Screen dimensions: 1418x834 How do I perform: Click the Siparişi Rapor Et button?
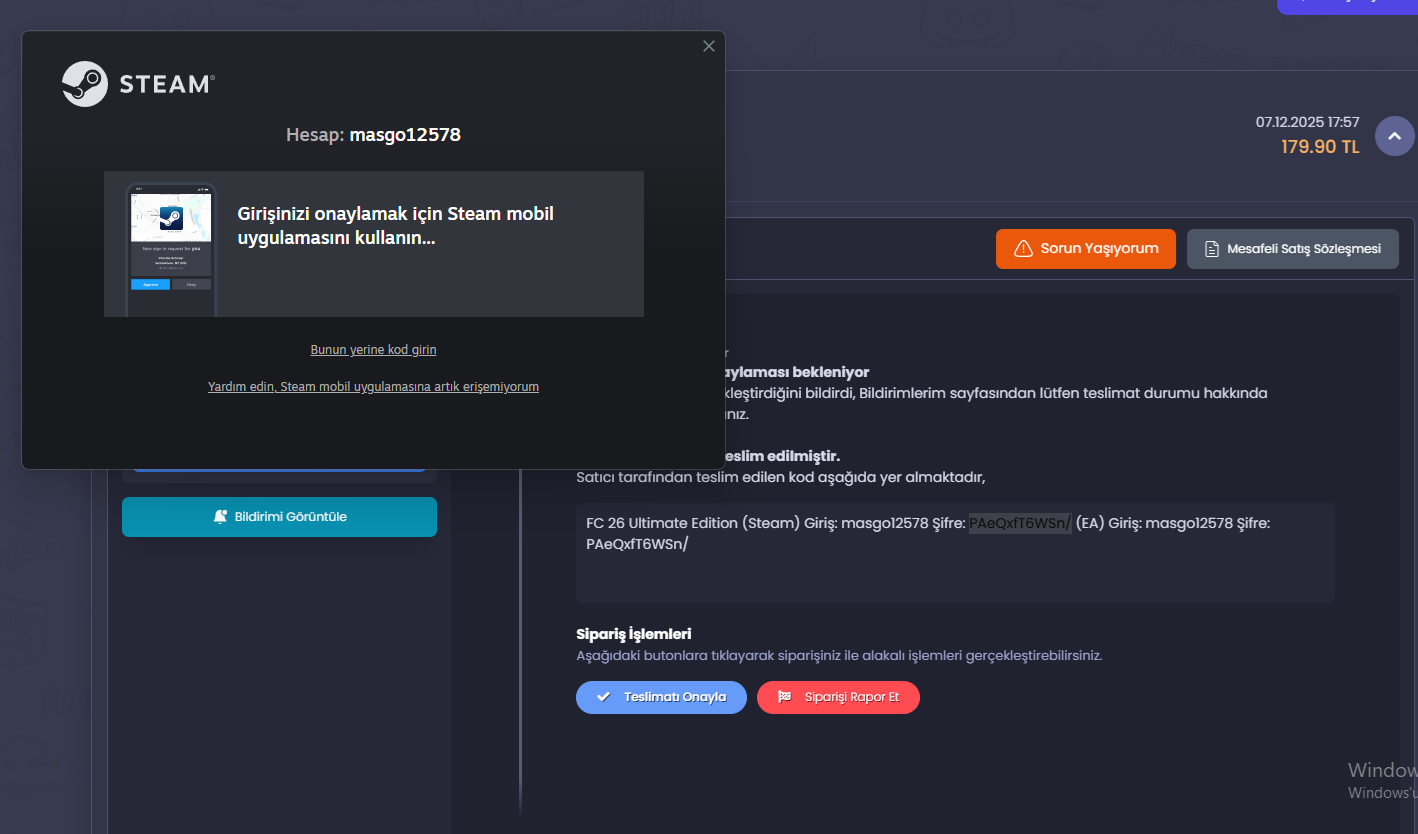click(838, 697)
